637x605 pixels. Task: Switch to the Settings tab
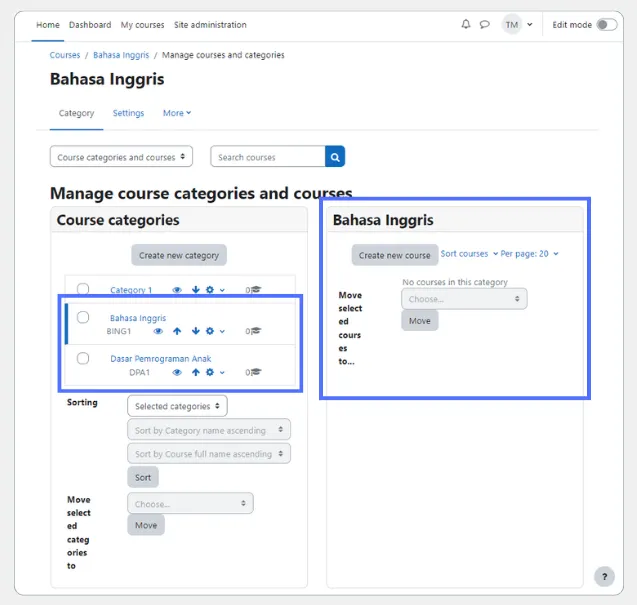click(128, 113)
